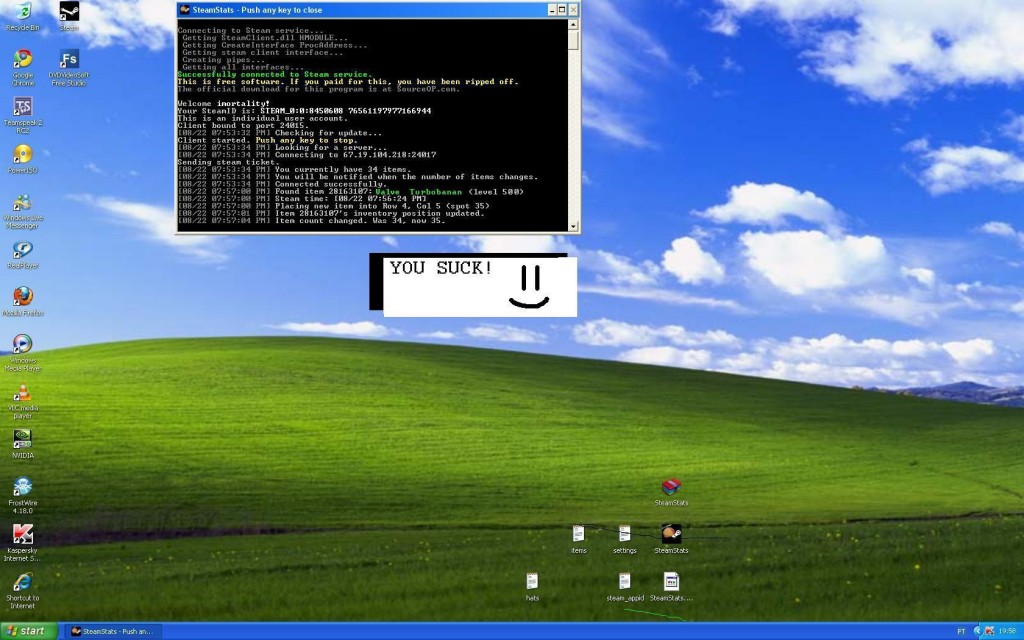Expand hidden system tray icons arrow

click(978, 631)
